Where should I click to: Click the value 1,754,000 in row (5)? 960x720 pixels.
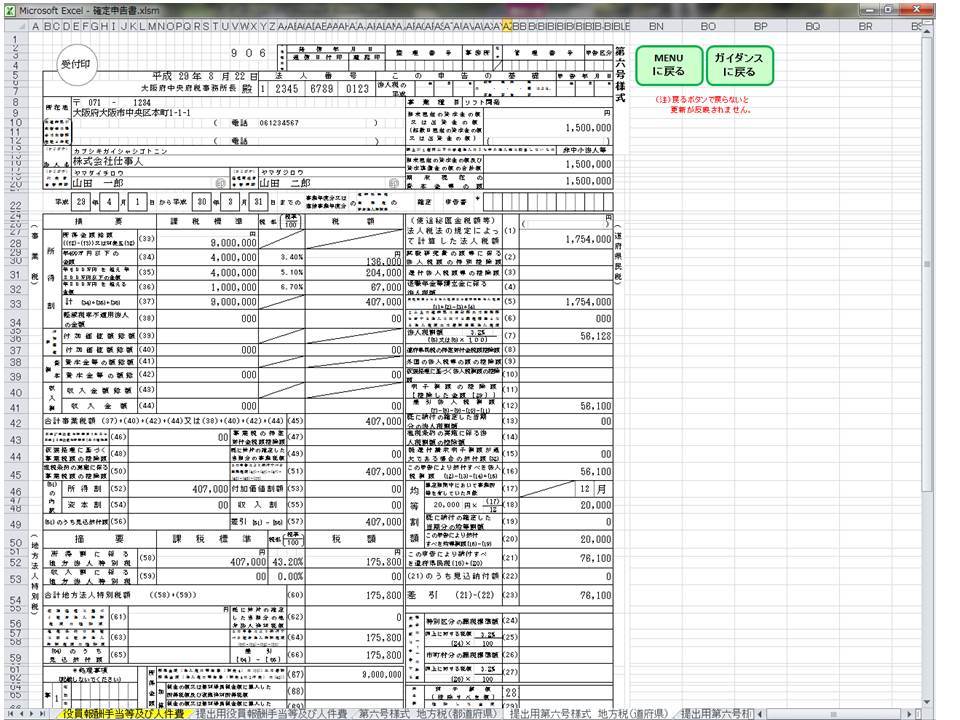coord(588,302)
